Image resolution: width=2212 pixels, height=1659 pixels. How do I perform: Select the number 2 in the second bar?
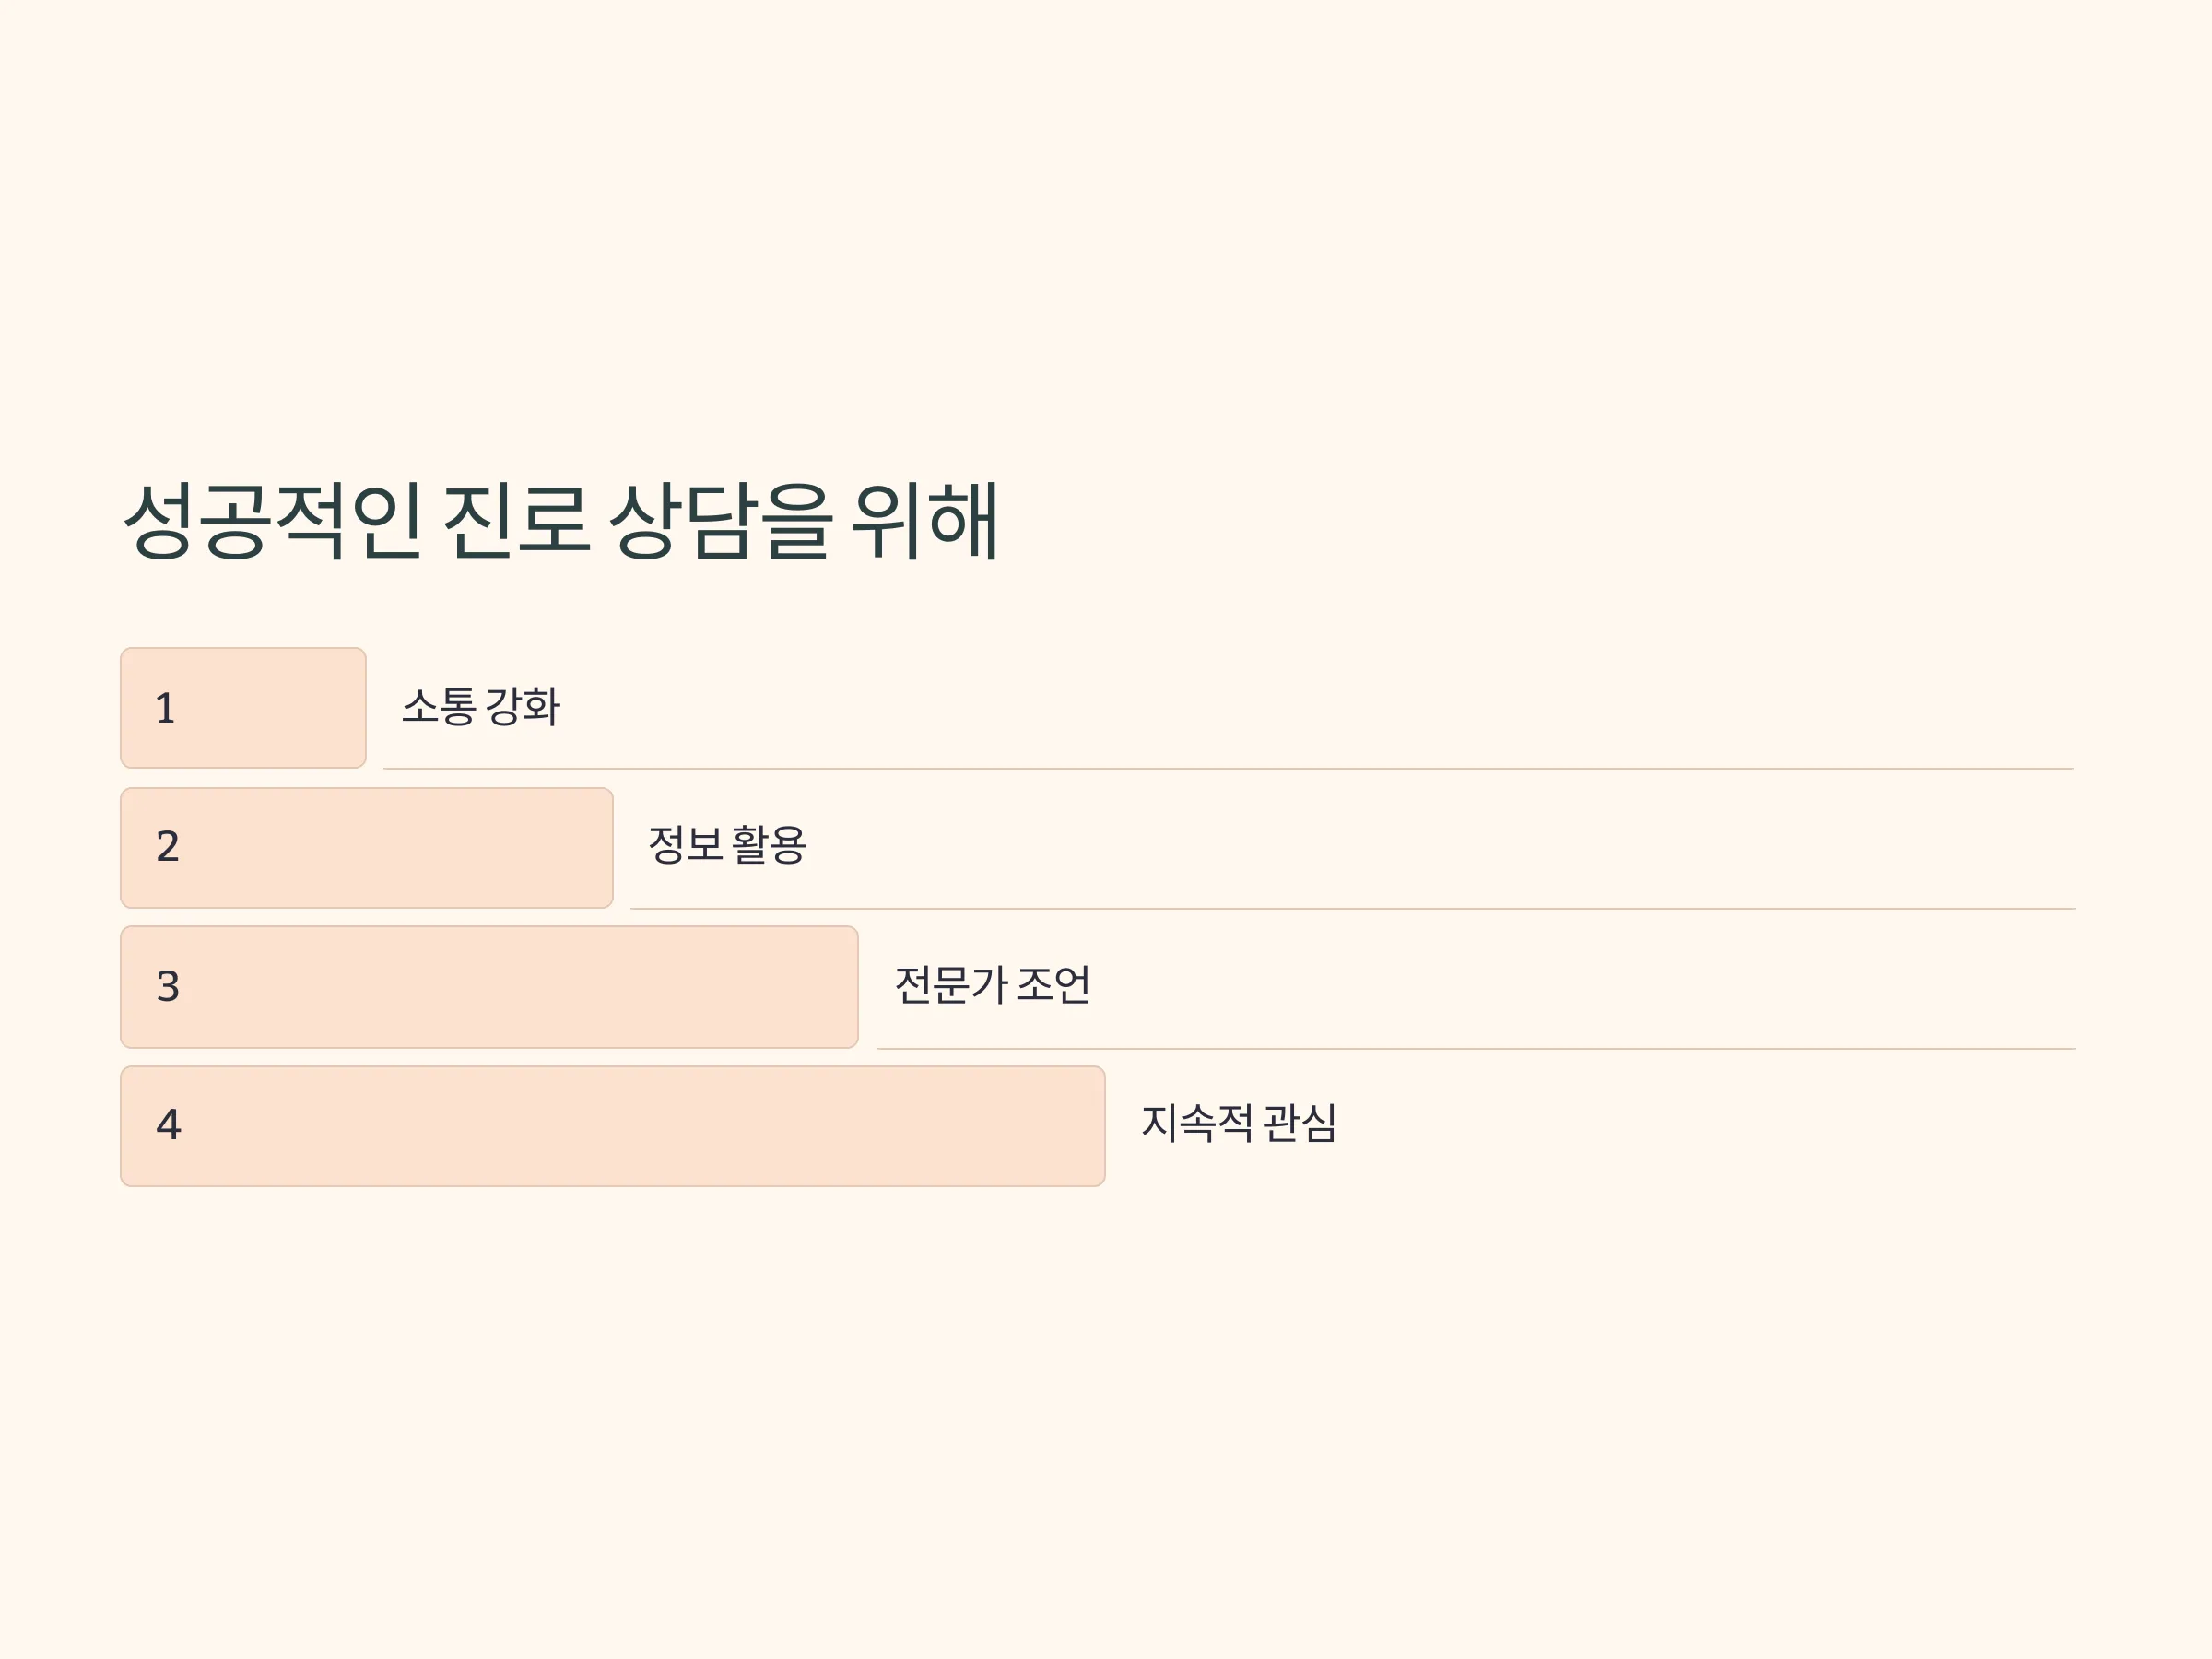coord(168,846)
